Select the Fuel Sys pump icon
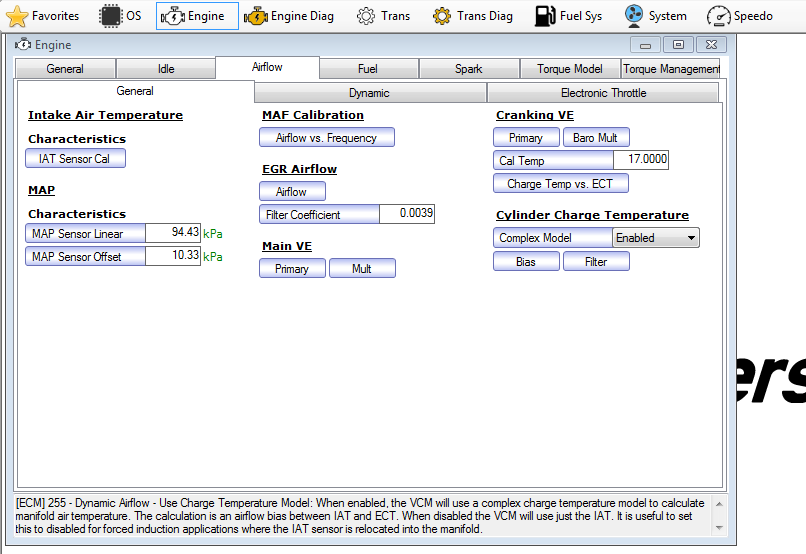 pos(545,16)
